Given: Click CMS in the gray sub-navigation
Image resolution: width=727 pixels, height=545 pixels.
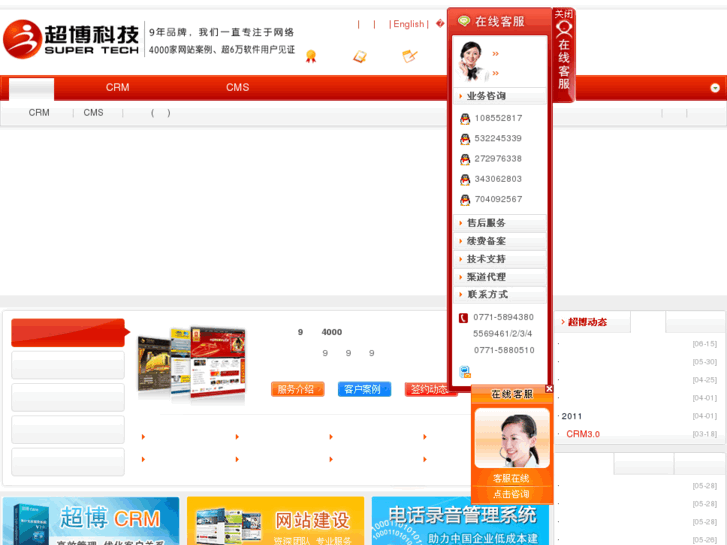Looking at the screenshot, I should [93, 113].
